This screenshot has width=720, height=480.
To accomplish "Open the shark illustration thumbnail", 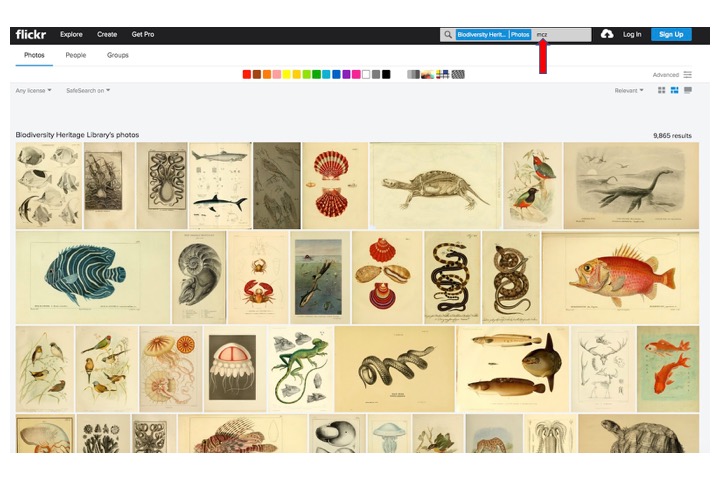I will [220, 186].
